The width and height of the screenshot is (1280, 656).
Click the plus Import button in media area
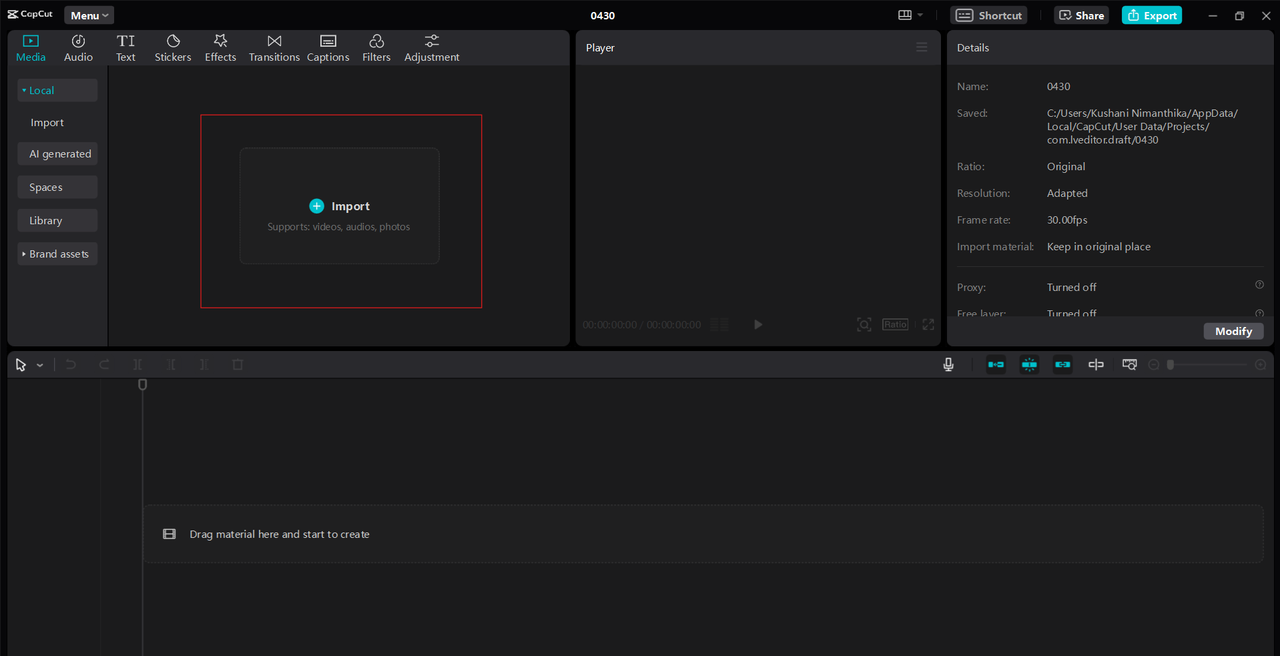339,206
